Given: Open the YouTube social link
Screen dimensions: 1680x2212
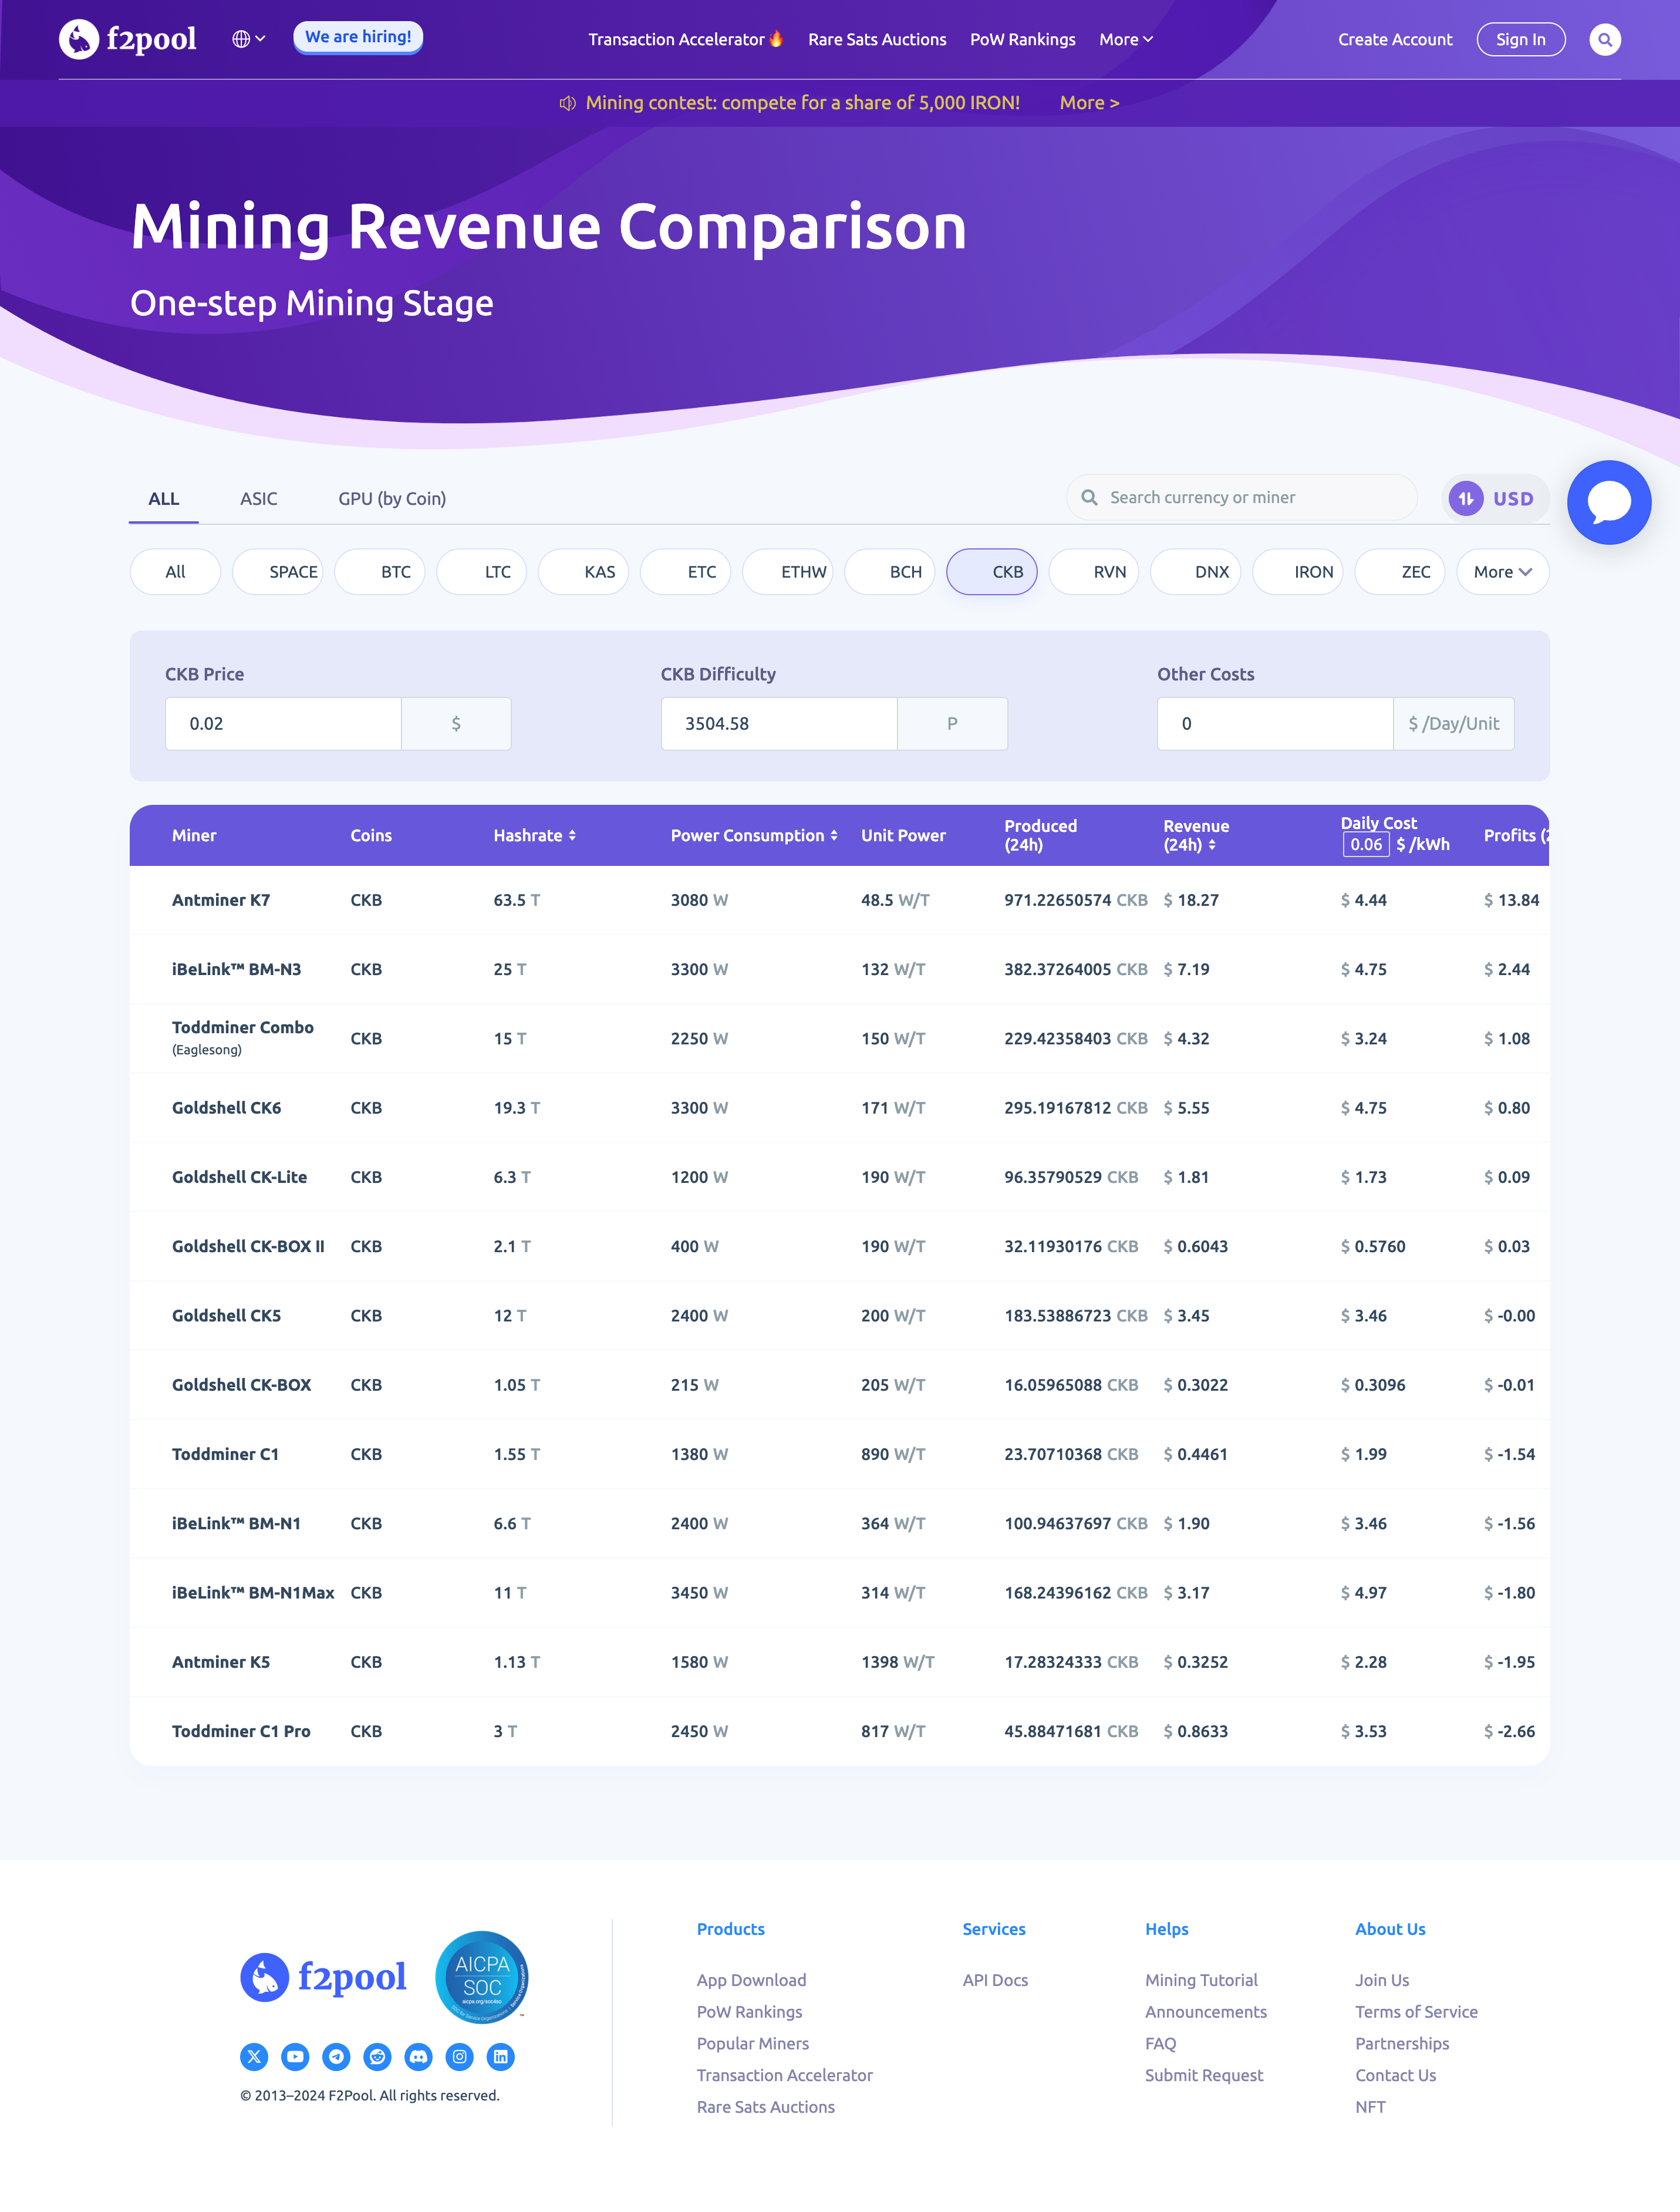Looking at the screenshot, I should tap(295, 2057).
